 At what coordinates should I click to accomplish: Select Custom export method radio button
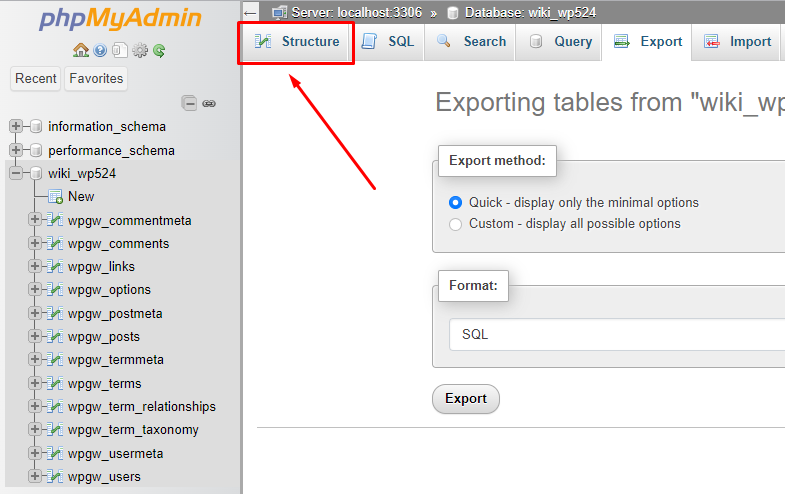click(456, 224)
